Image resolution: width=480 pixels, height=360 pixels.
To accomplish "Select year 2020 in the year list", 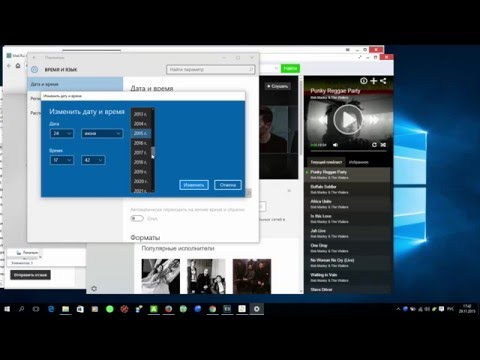I will (141, 181).
